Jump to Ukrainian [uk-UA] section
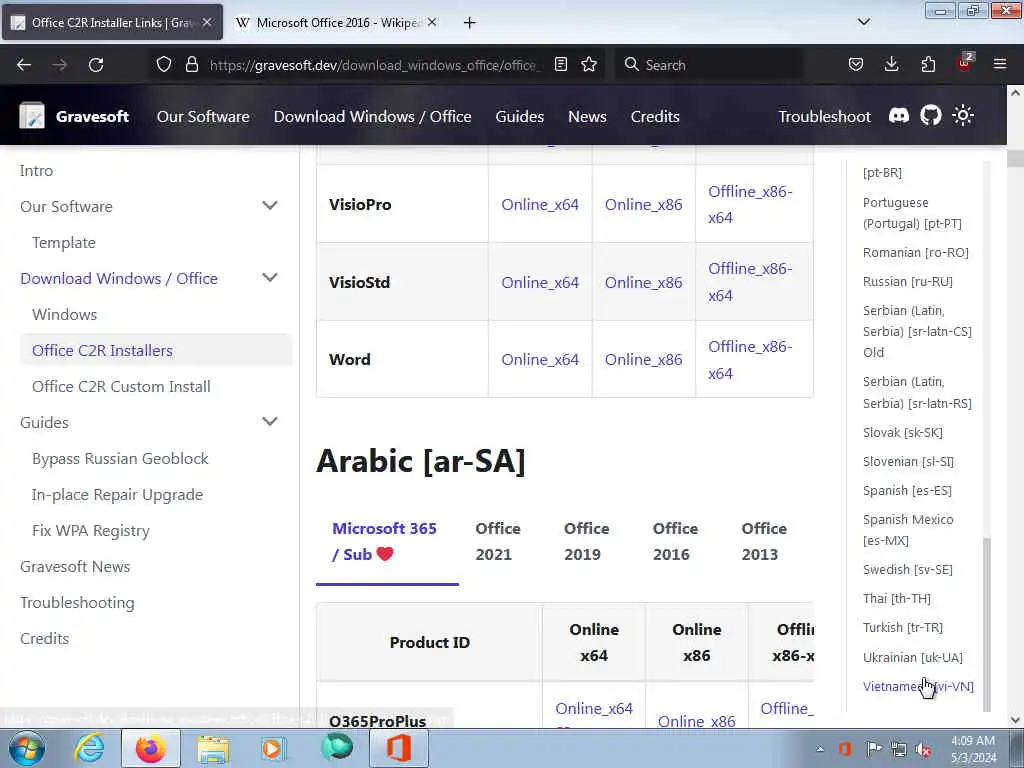The image size is (1024, 768). [913, 658]
